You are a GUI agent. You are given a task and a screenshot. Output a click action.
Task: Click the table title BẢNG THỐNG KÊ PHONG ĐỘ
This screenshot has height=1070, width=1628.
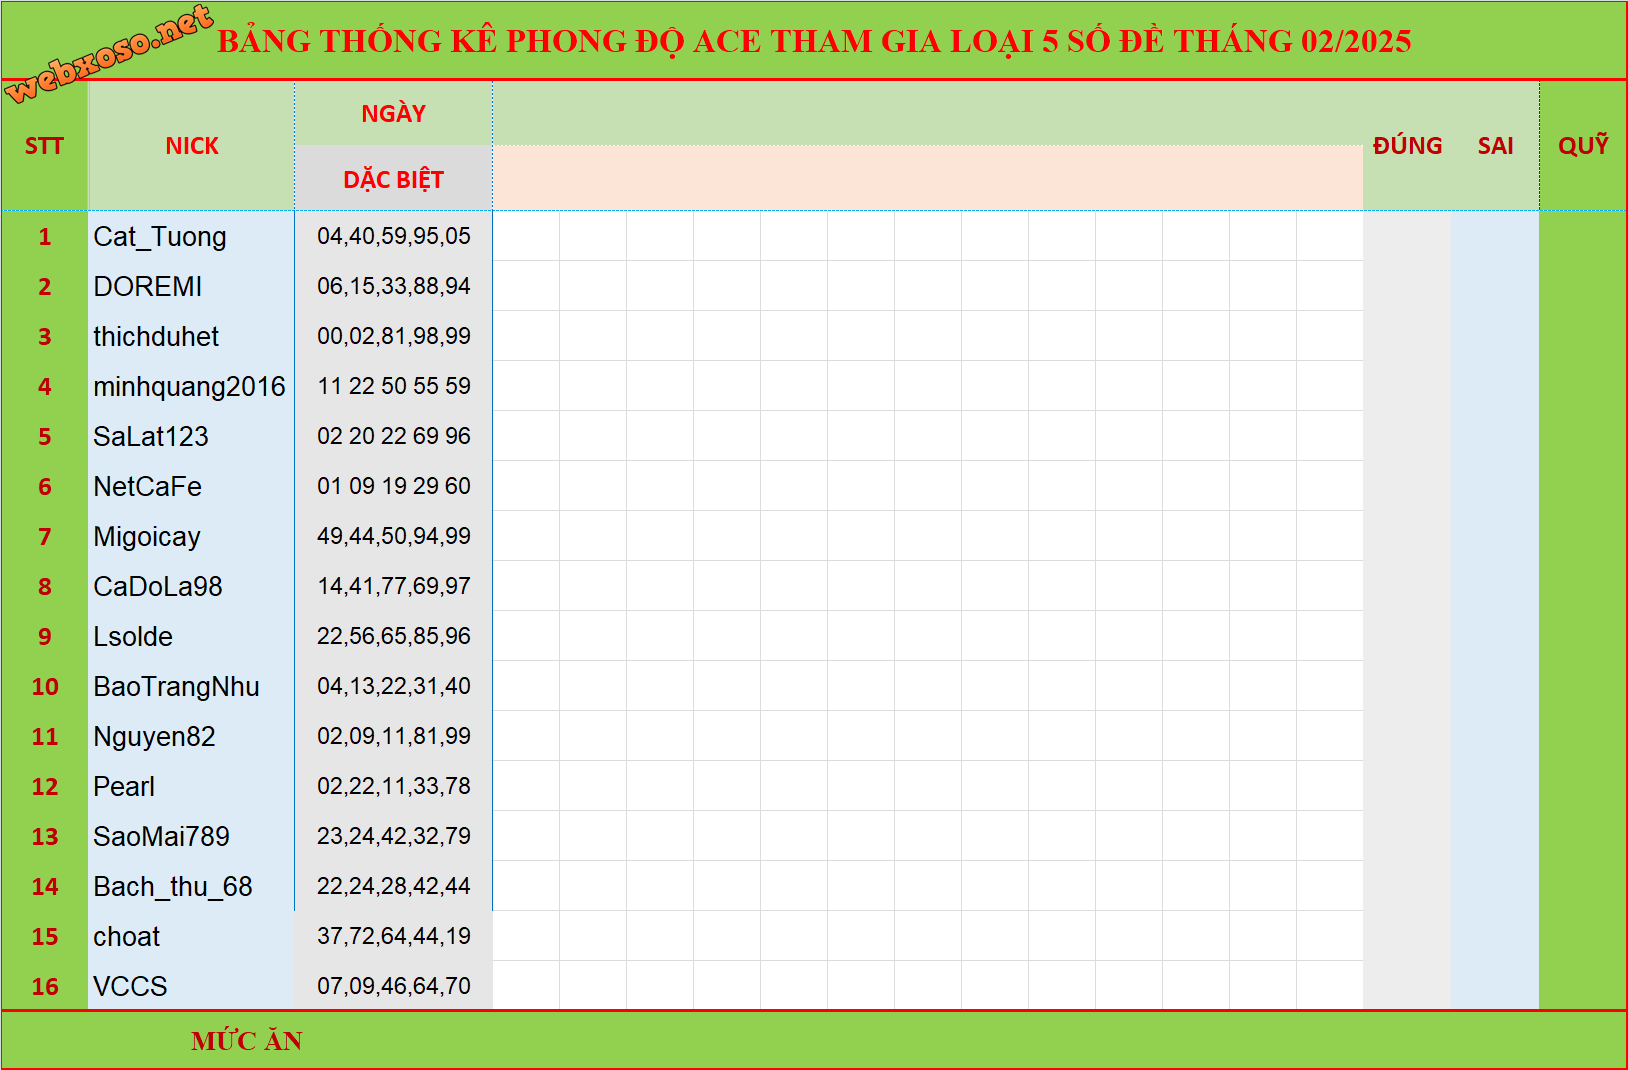pos(814,41)
